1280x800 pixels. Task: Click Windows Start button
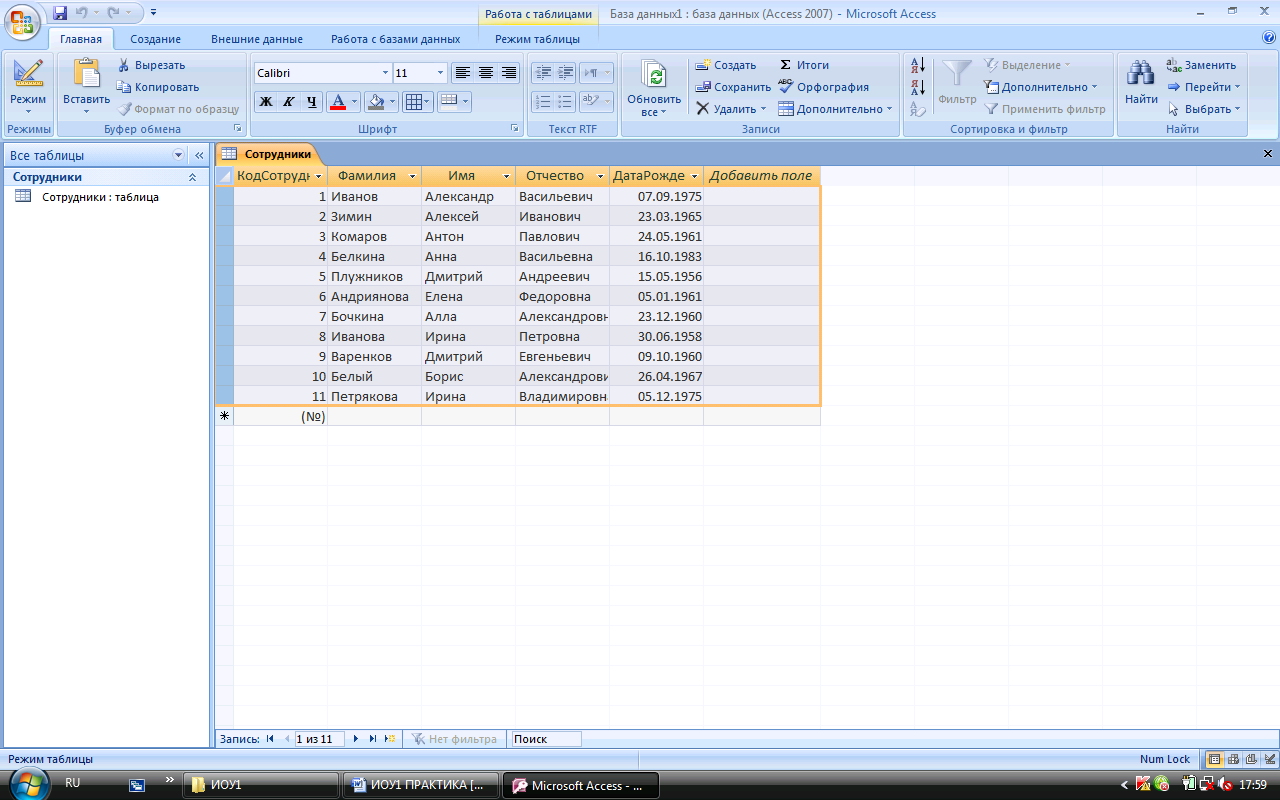point(29,784)
